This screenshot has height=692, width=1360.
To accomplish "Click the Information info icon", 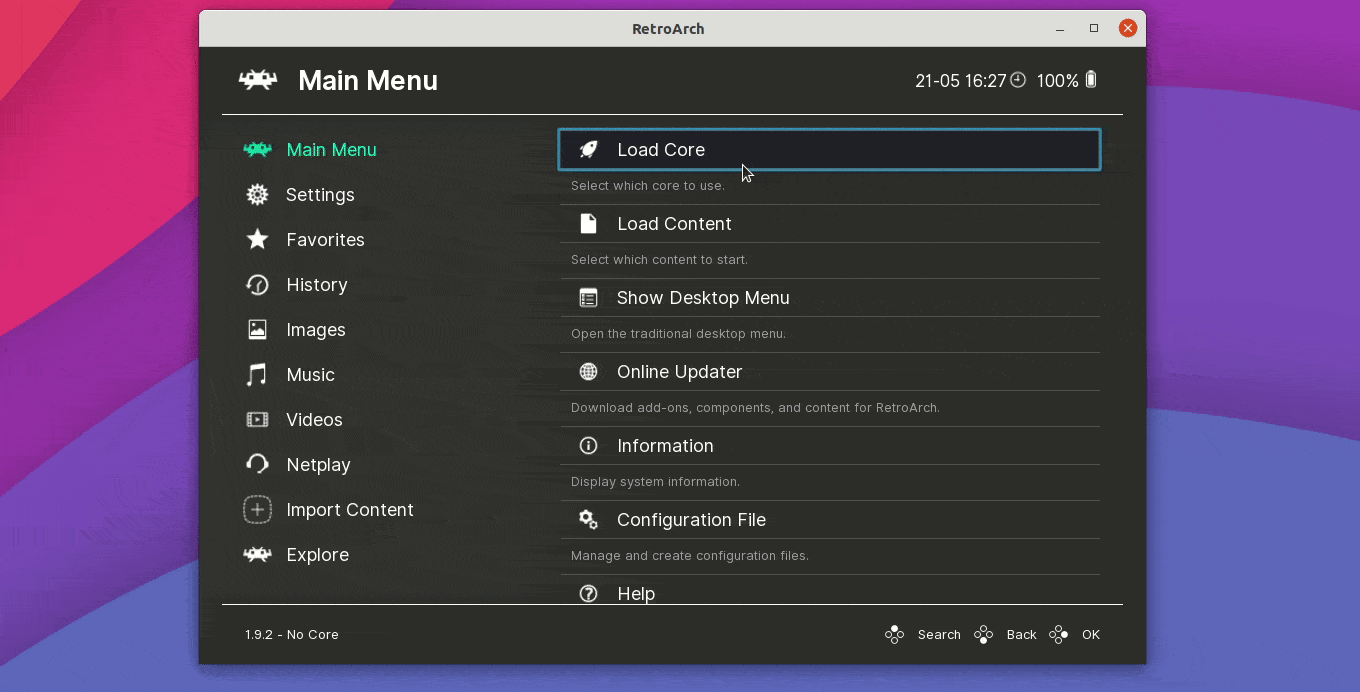I will tap(588, 445).
